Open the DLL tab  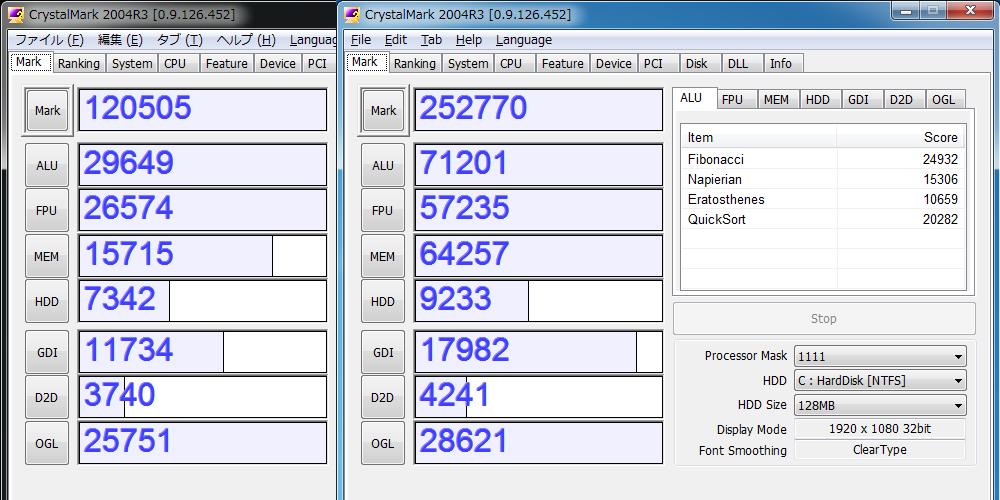738,63
